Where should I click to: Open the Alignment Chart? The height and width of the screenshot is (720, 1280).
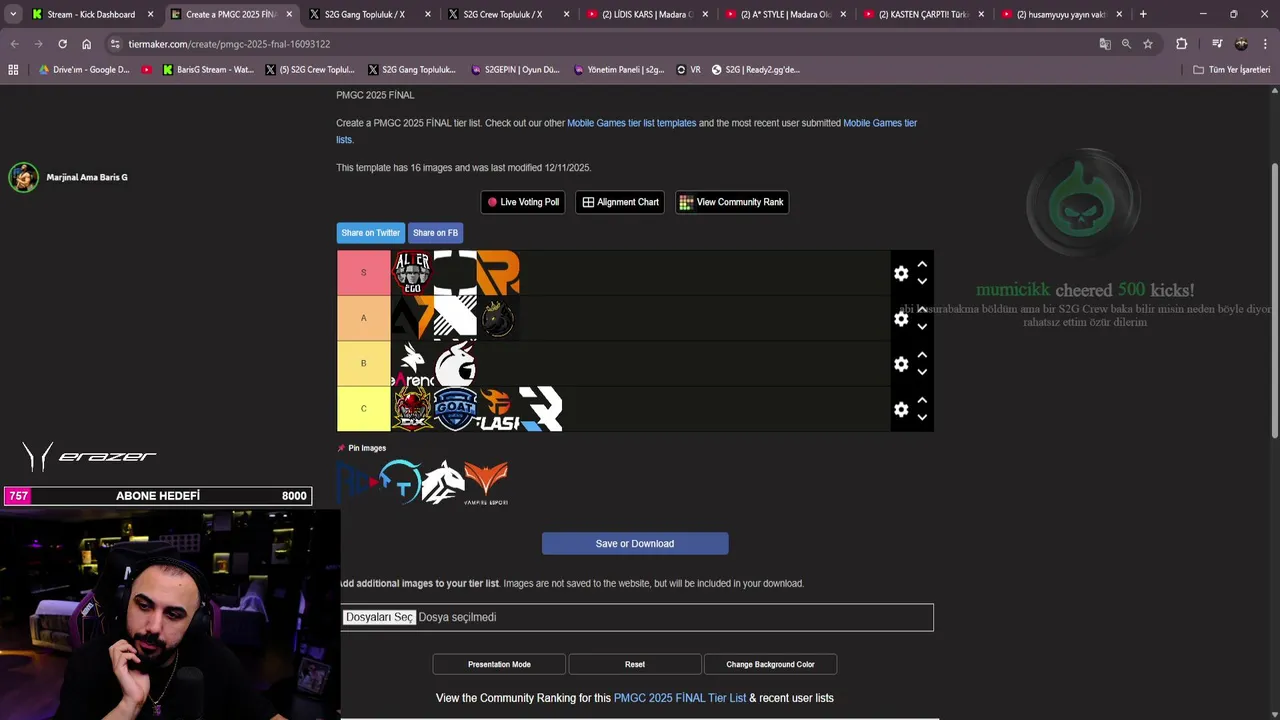(620, 202)
